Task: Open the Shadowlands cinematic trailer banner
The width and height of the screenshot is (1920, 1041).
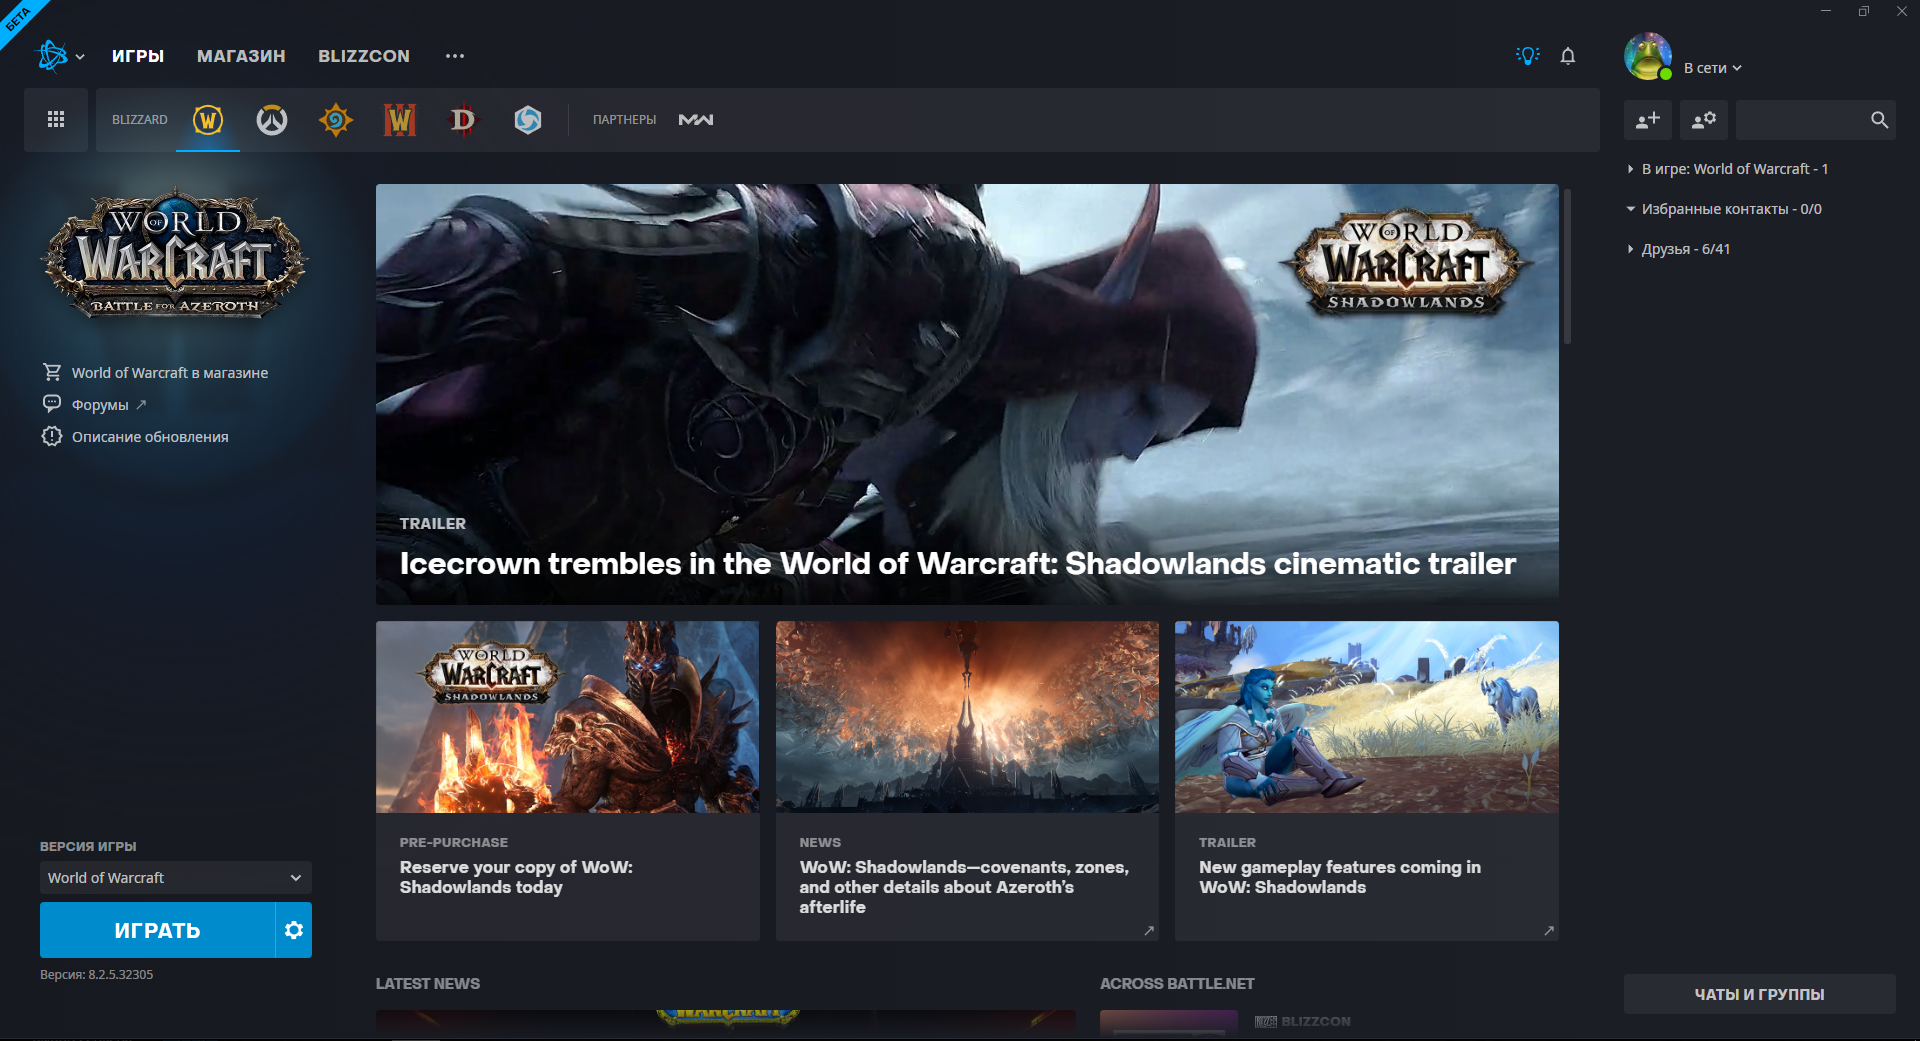Action: tap(967, 394)
